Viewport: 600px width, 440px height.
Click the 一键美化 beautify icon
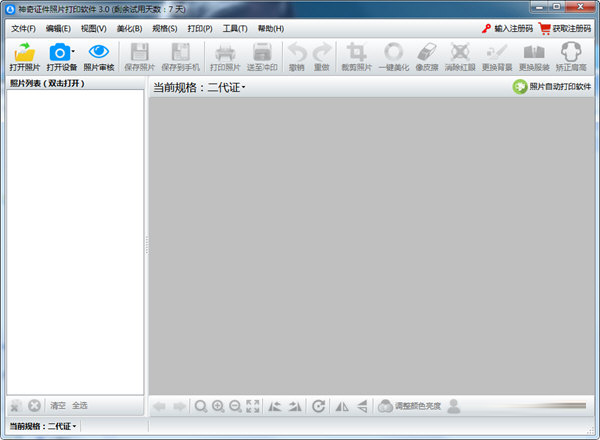[x=395, y=52]
